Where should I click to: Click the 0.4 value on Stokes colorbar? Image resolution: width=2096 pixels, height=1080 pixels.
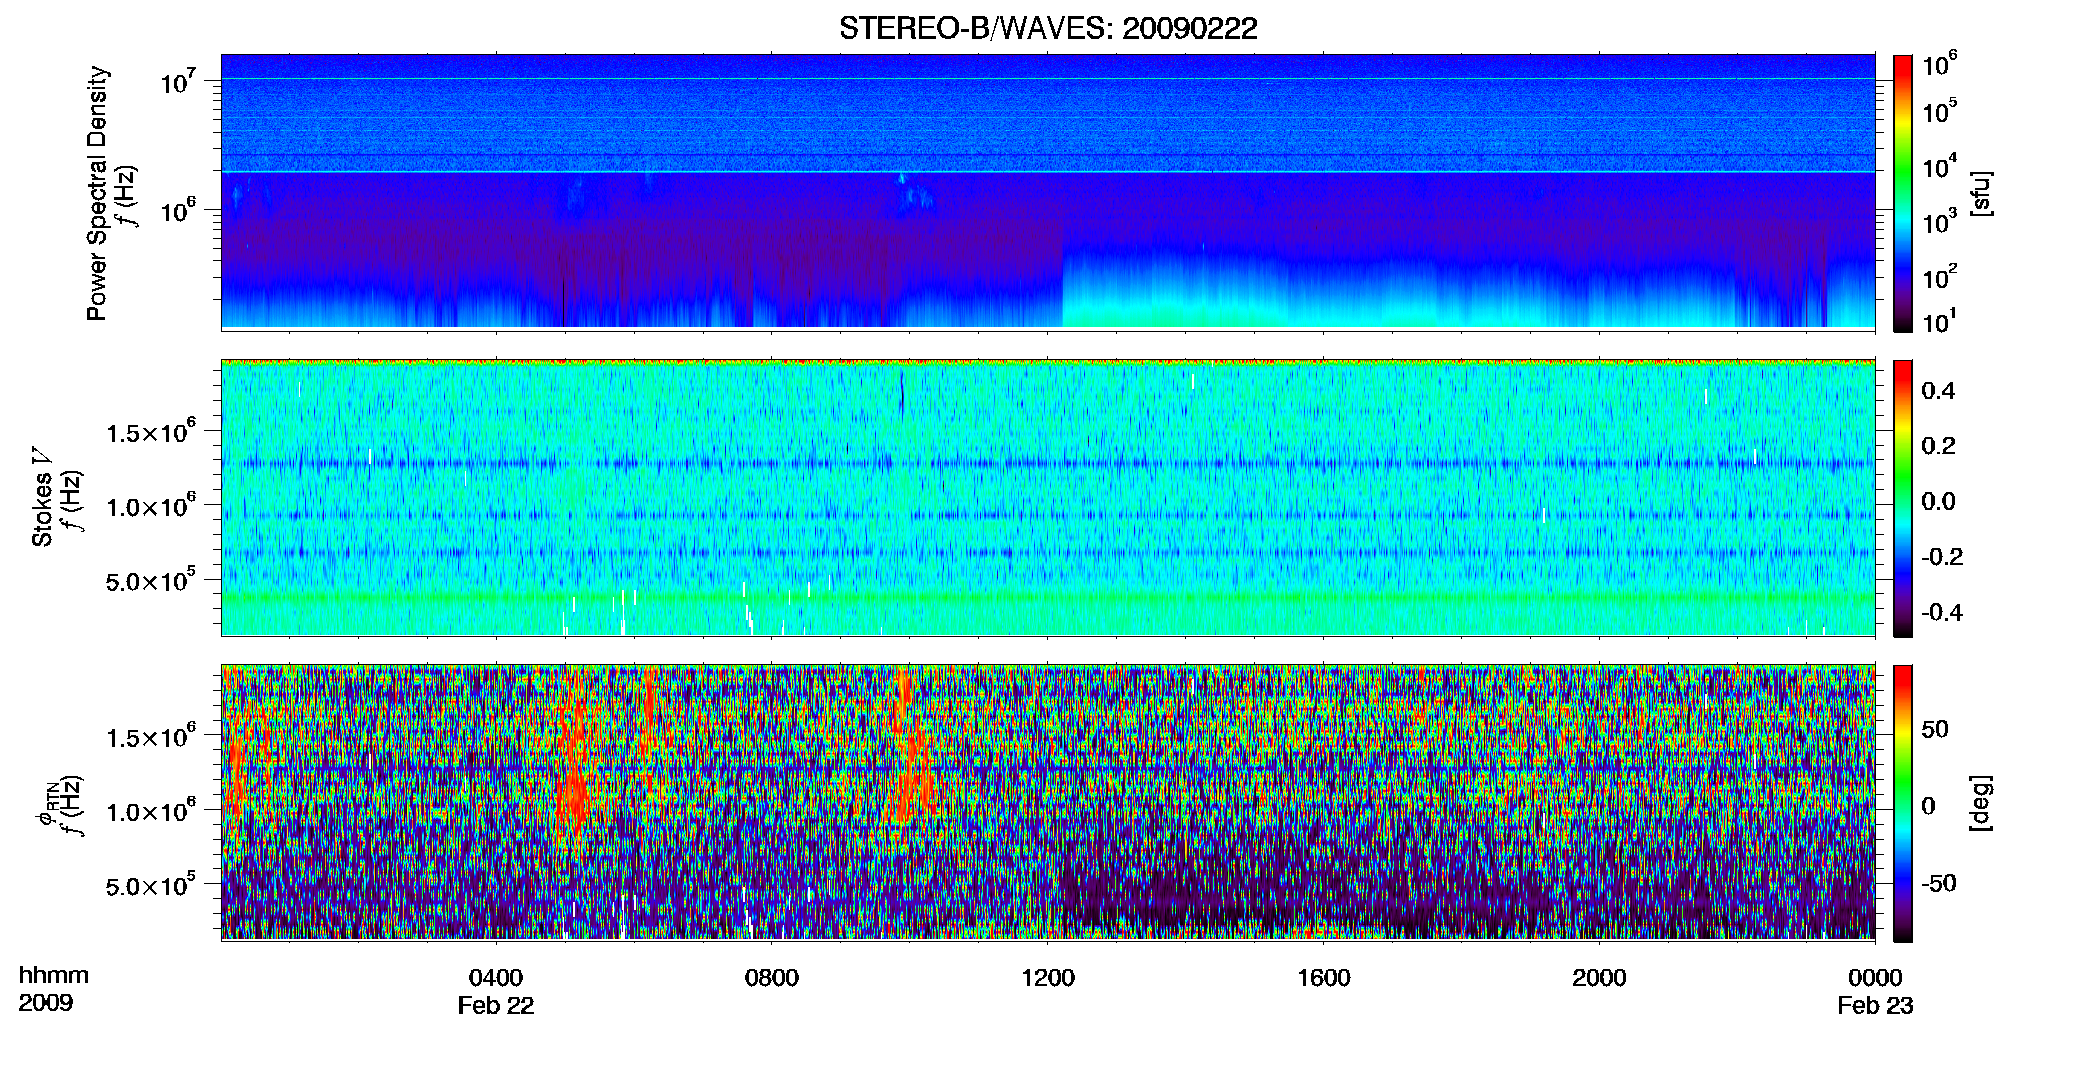(1938, 391)
